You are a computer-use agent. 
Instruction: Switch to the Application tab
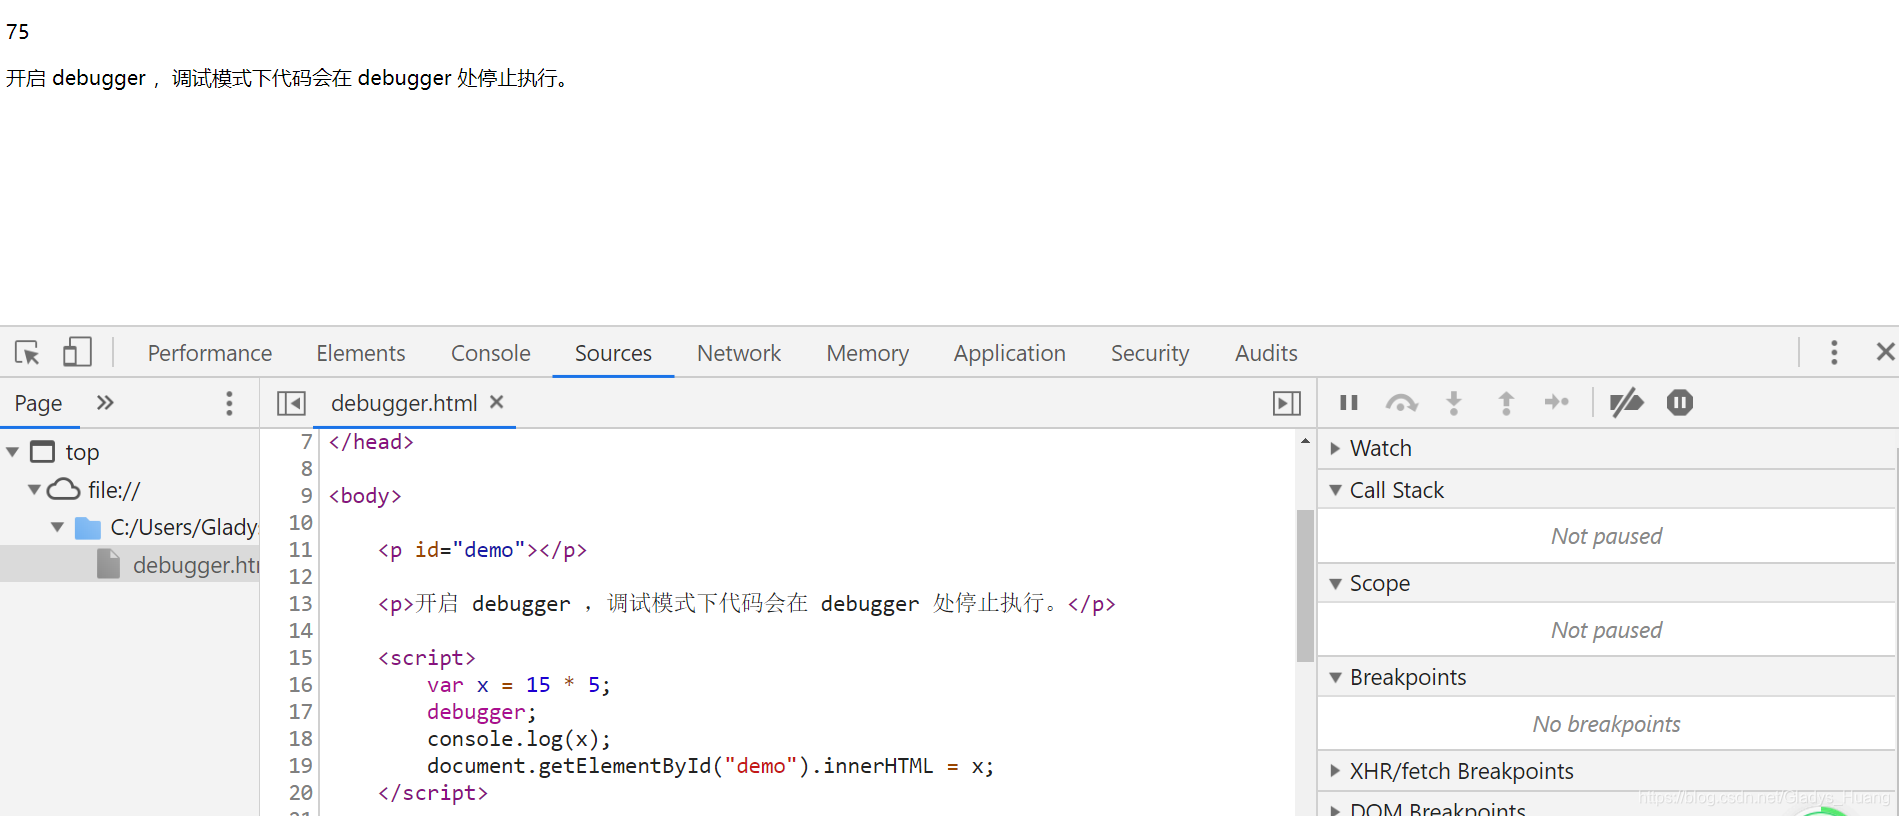[1010, 353]
